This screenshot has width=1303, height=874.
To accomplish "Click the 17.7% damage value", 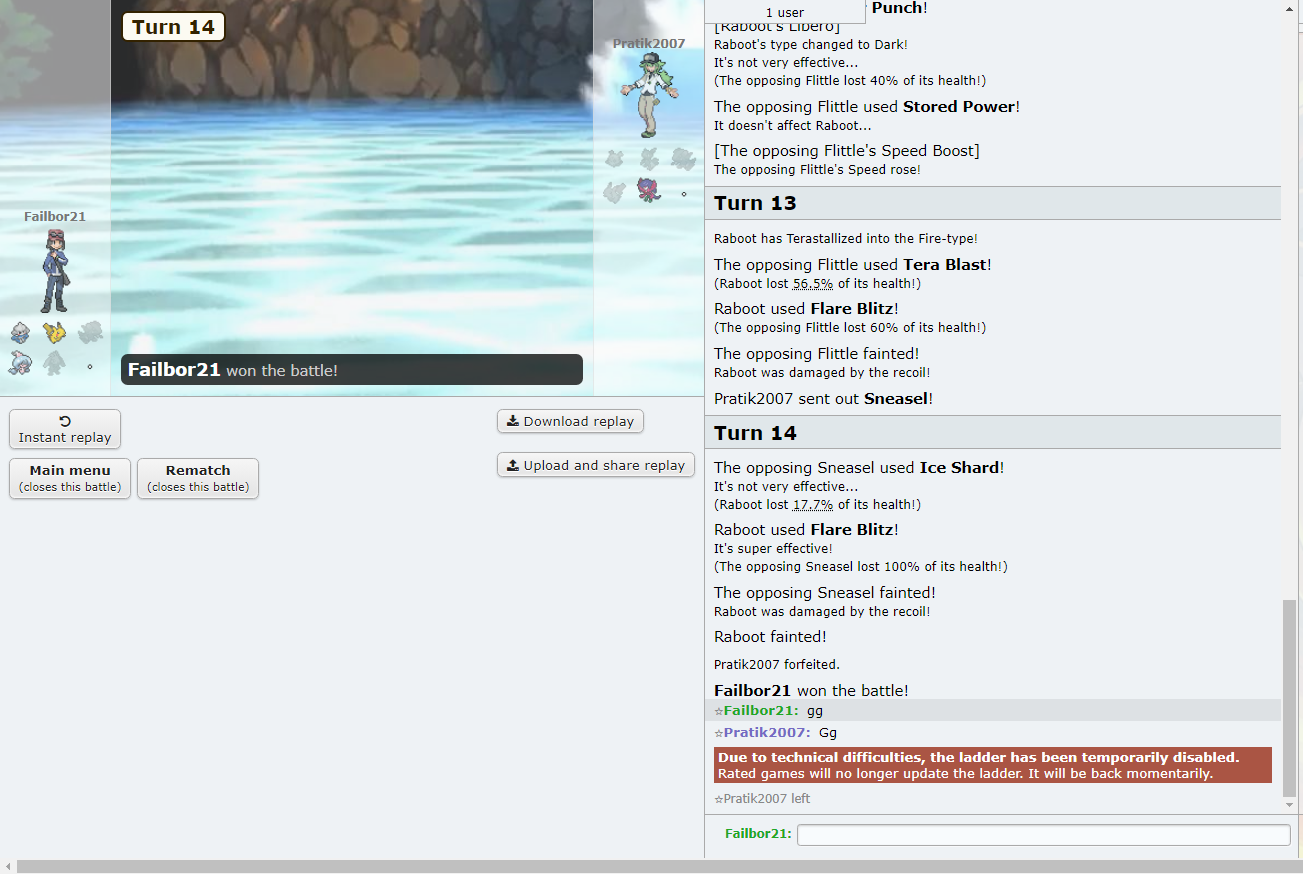I will (x=813, y=504).
